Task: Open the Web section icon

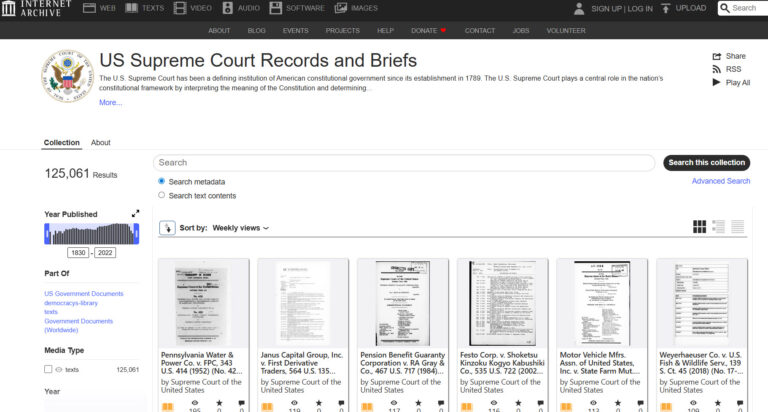Action: 89,8
